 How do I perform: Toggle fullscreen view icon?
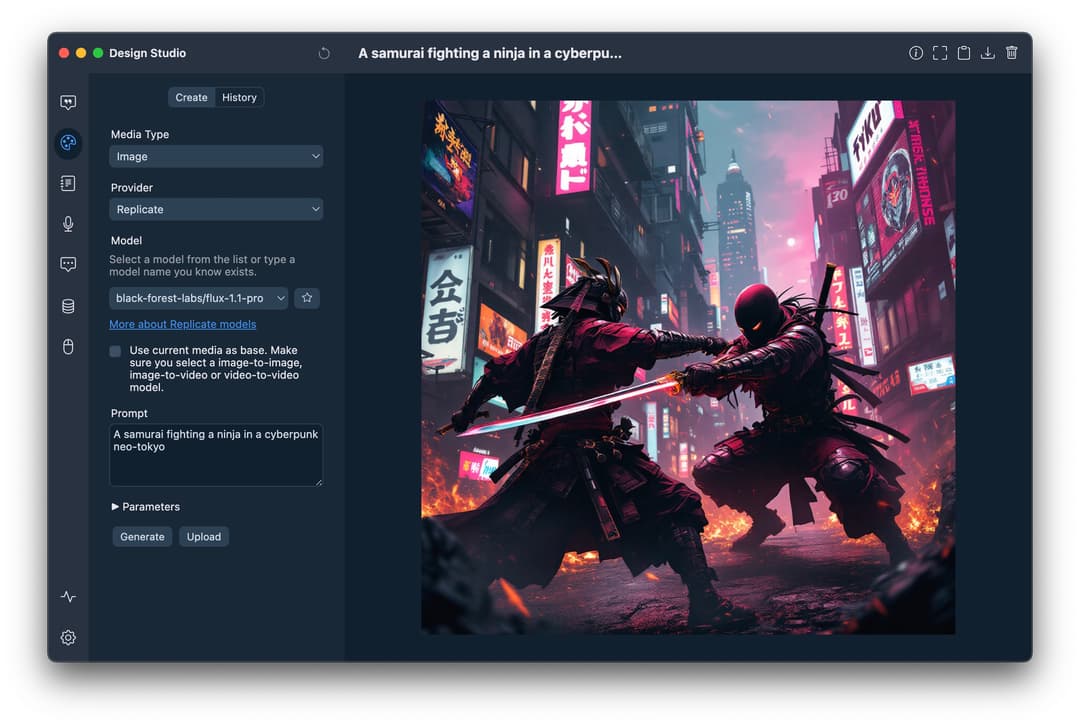point(939,53)
